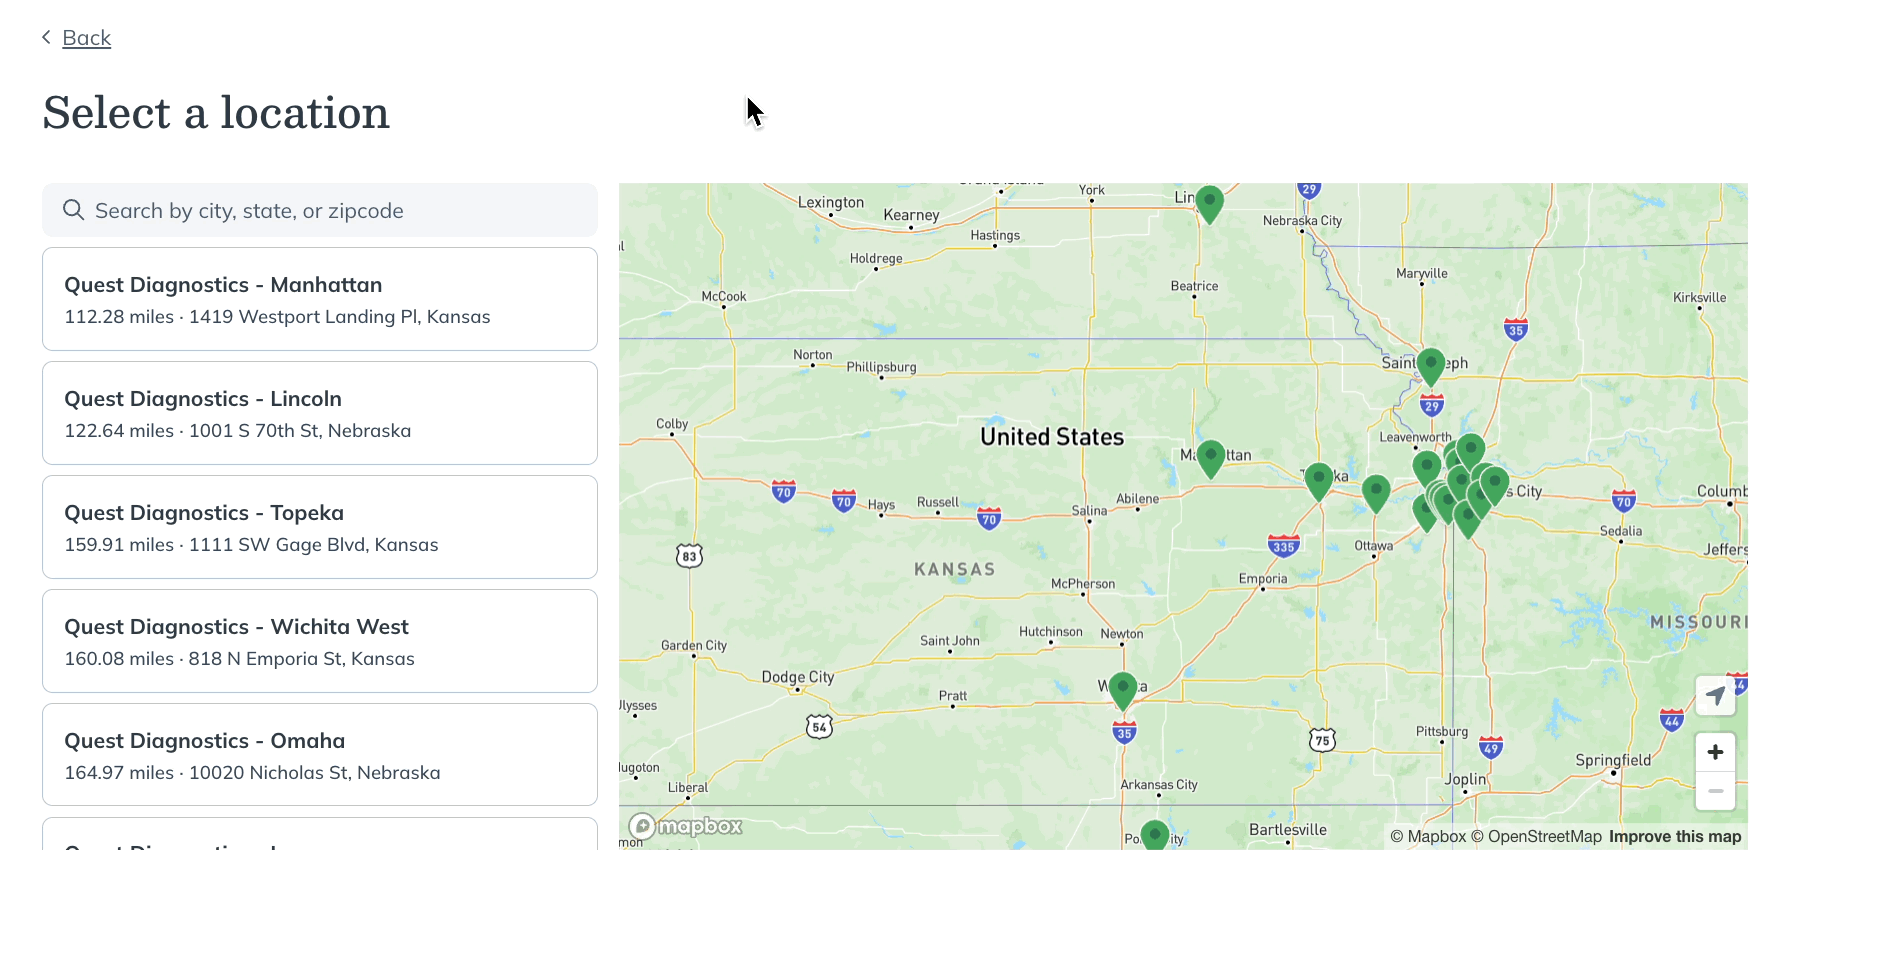Click the magnifying glass search icon
This screenshot has width=1880, height=972.
pyautogui.click(x=73, y=210)
